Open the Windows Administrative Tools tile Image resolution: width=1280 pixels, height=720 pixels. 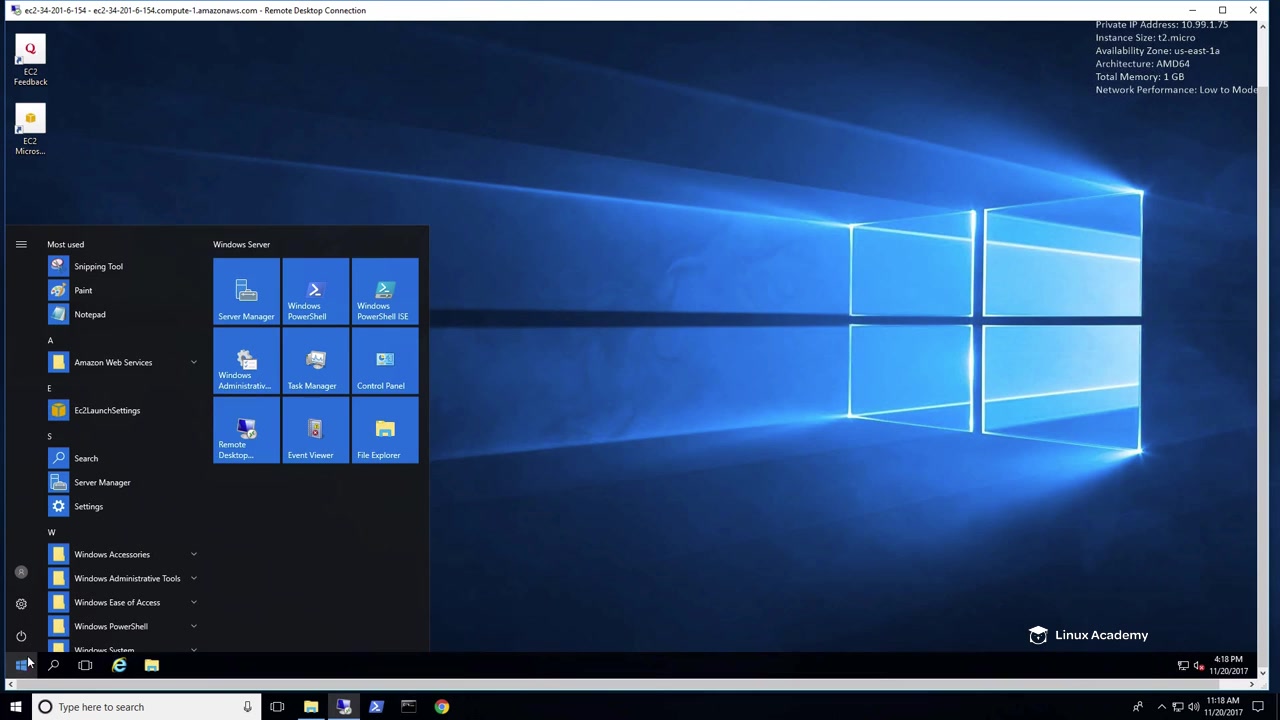point(246,362)
